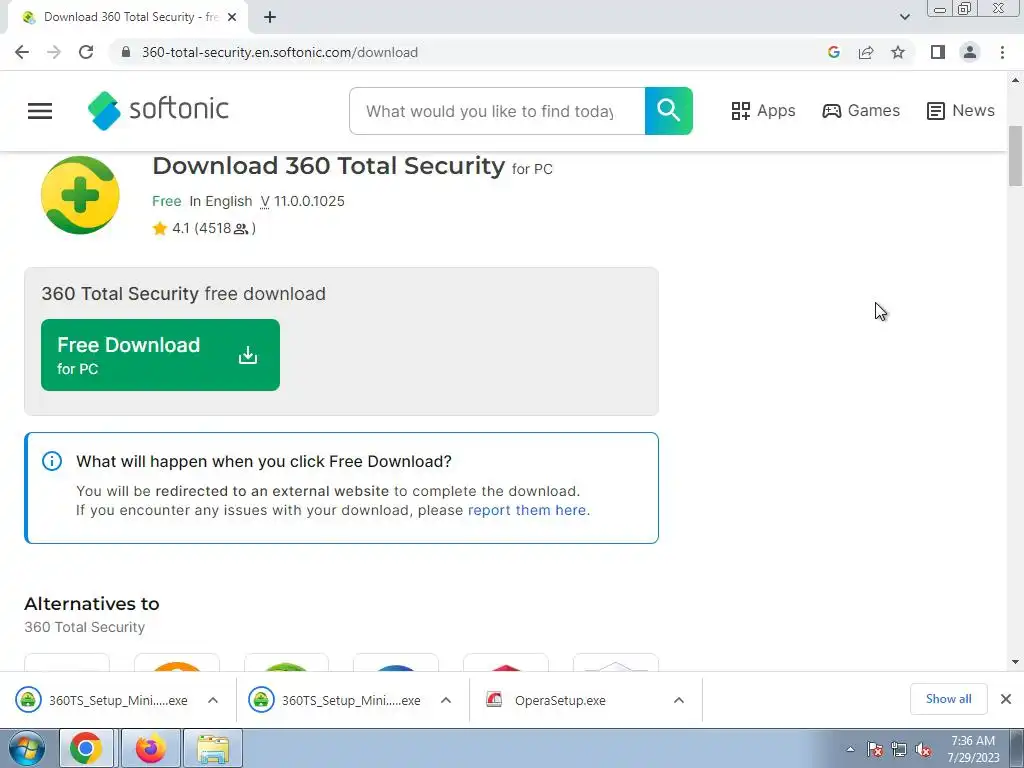Click the Free Download for PC button
This screenshot has height=768, width=1024.
click(160, 355)
